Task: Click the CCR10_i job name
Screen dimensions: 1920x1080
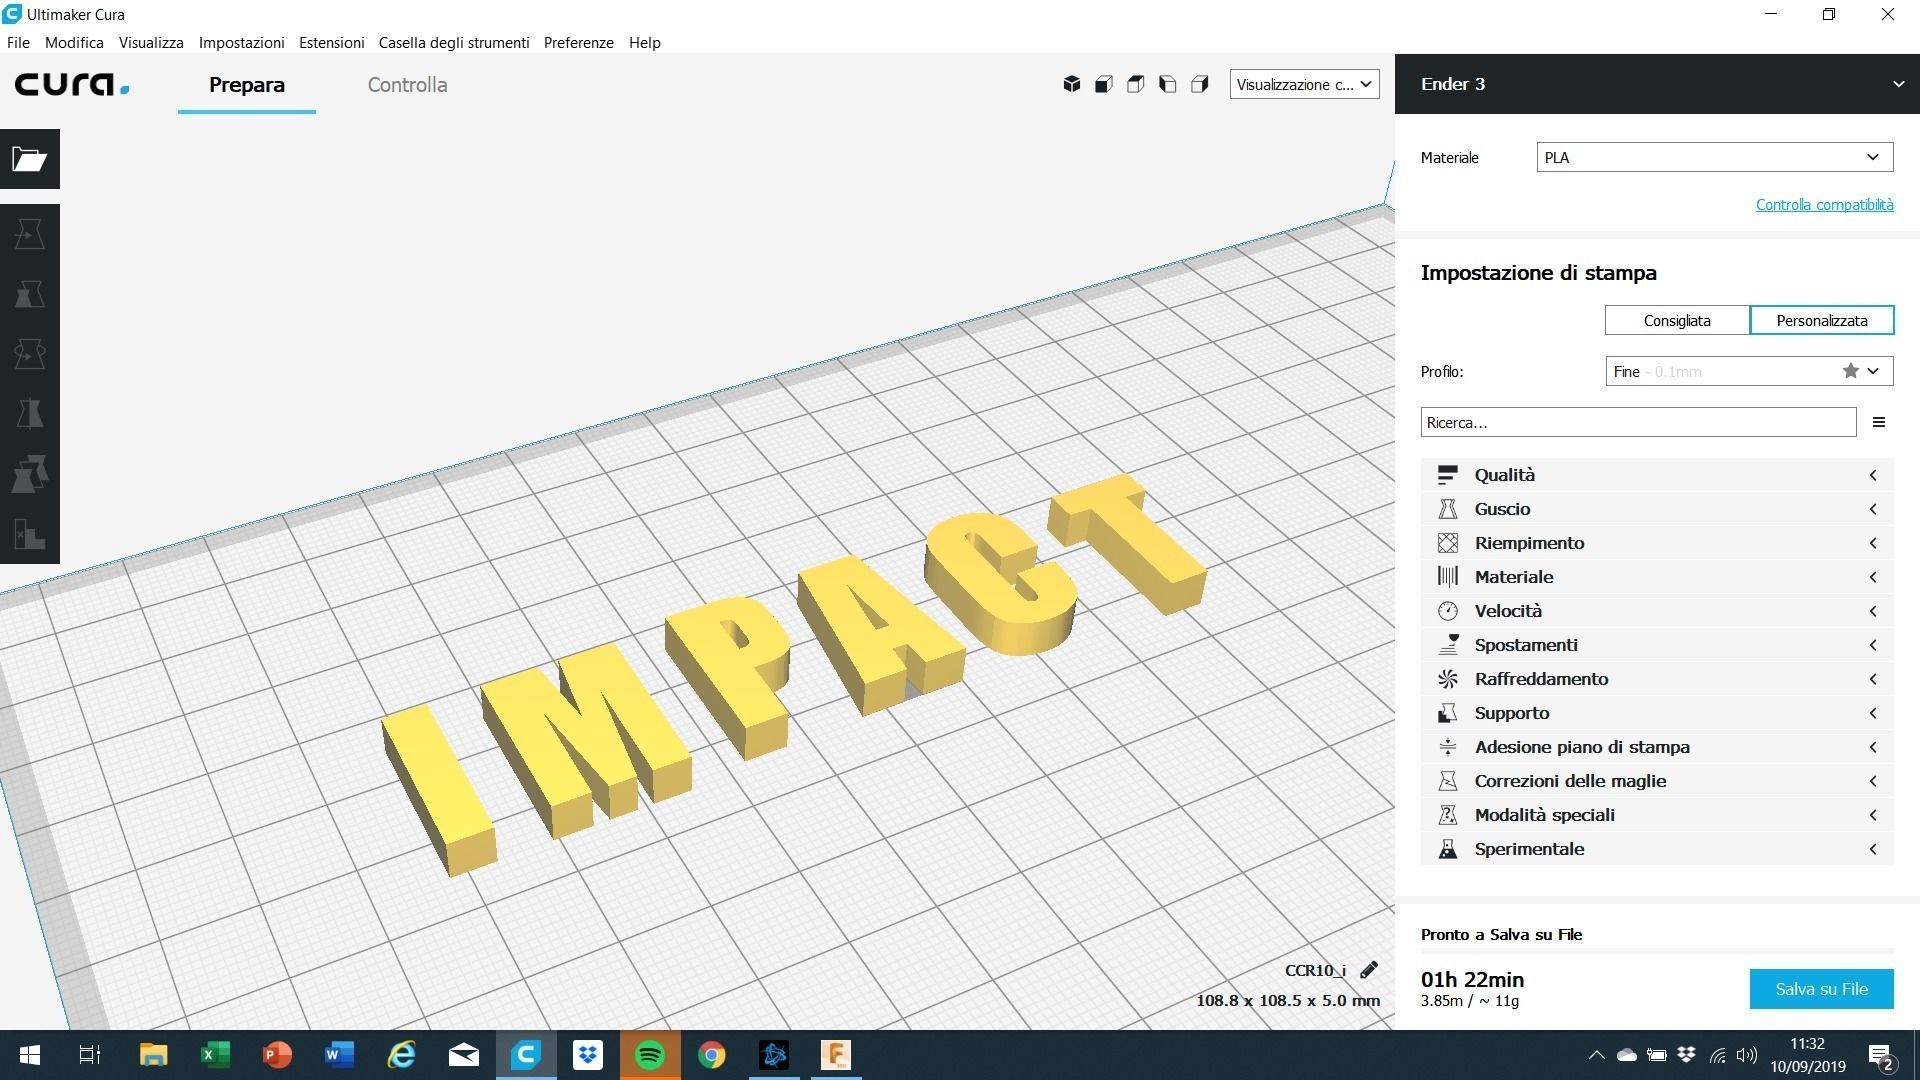Action: tap(1315, 970)
